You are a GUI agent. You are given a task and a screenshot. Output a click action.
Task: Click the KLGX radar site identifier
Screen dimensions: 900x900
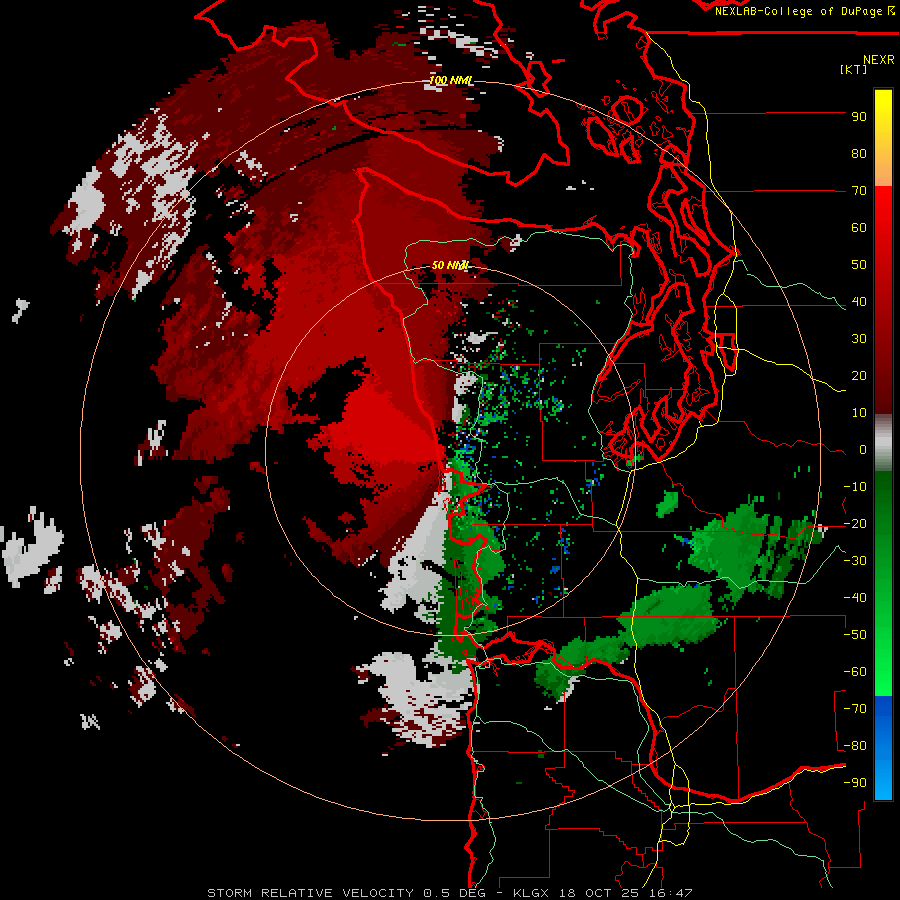533,893
